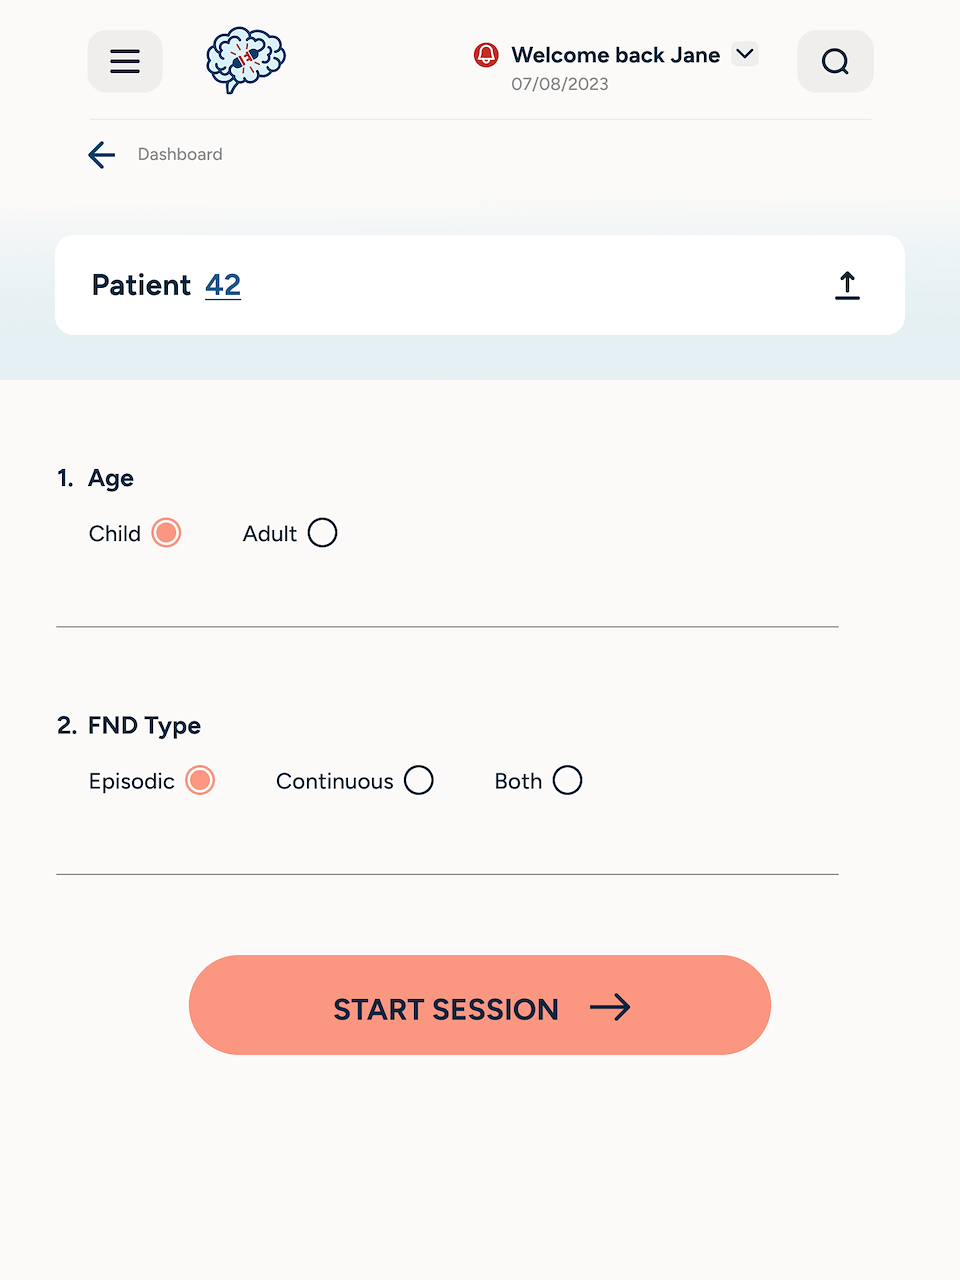The height and width of the screenshot is (1280, 960).
Task: Open the Dashboard breadcrumb
Action: (x=180, y=155)
